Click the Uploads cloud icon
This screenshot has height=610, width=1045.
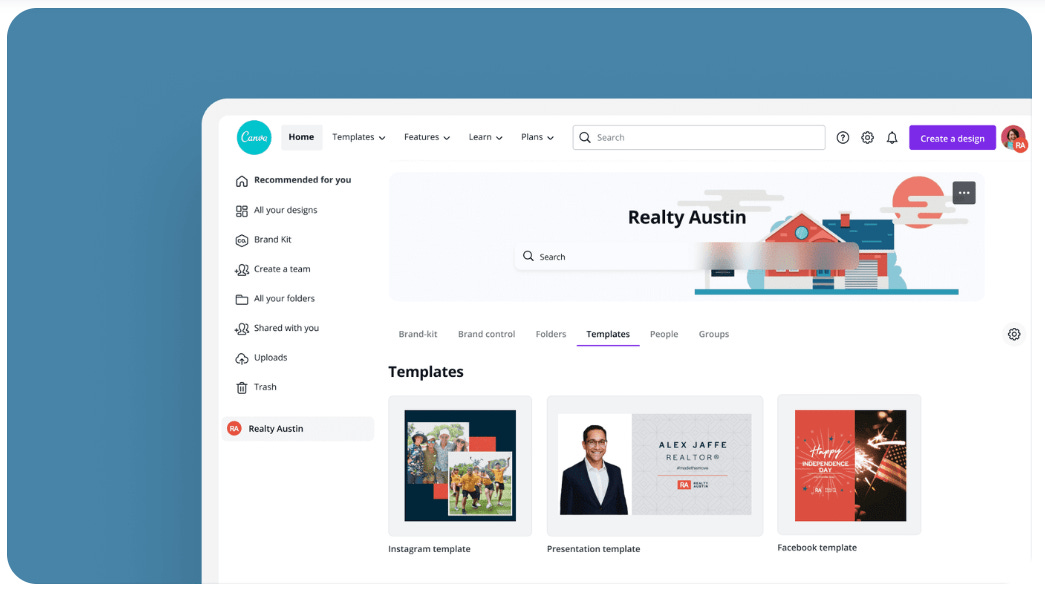pyautogui.click(x=241, y=358)
